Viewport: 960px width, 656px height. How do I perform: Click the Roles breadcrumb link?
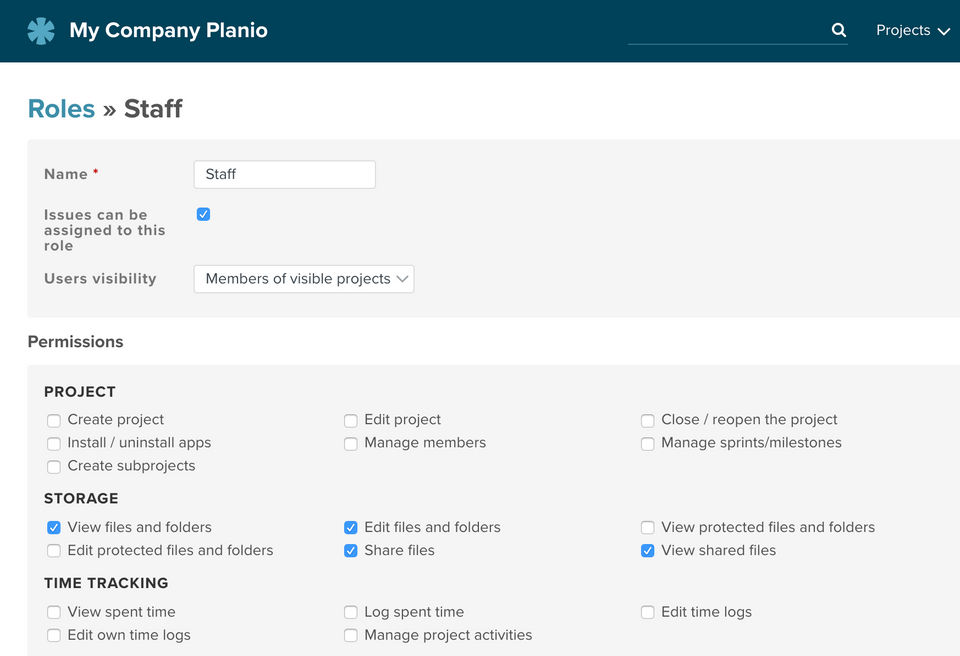pyautogui.click(x=61, y=109)
